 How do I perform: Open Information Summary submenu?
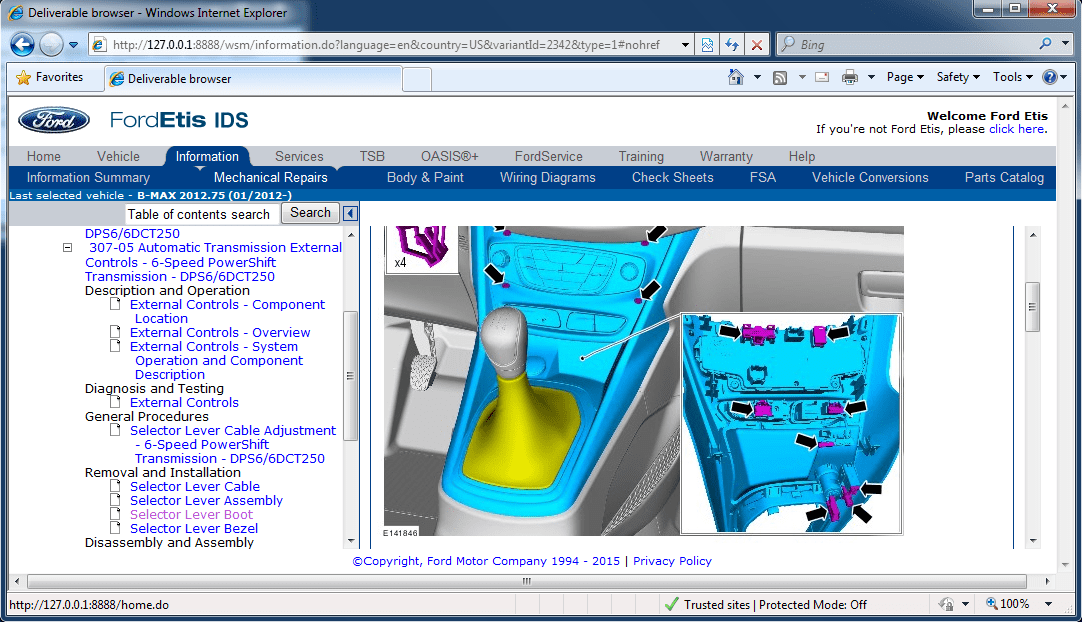88,177
